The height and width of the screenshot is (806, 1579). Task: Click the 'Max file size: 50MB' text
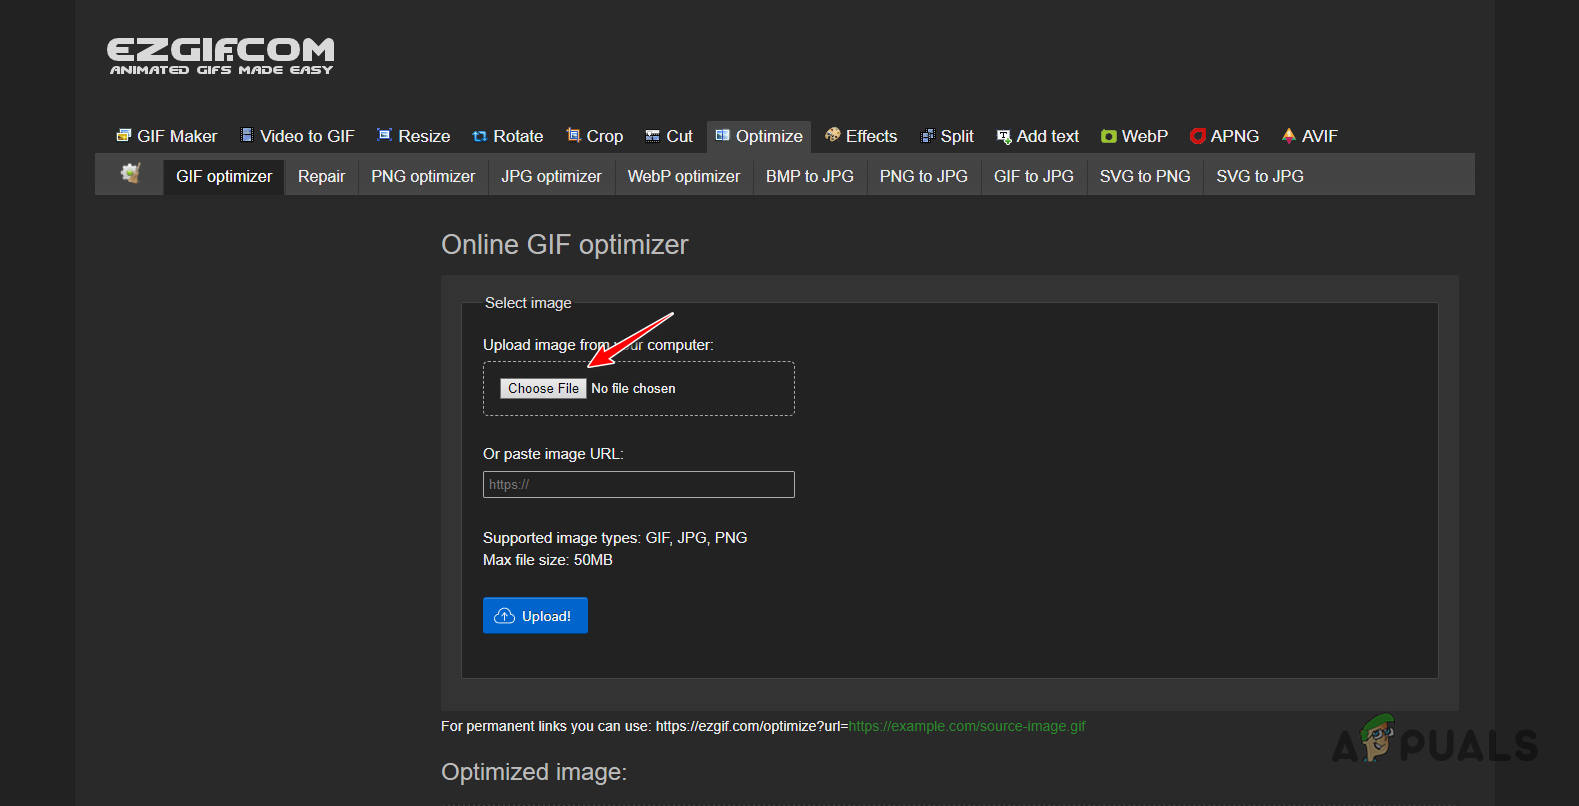coord(548,560)
